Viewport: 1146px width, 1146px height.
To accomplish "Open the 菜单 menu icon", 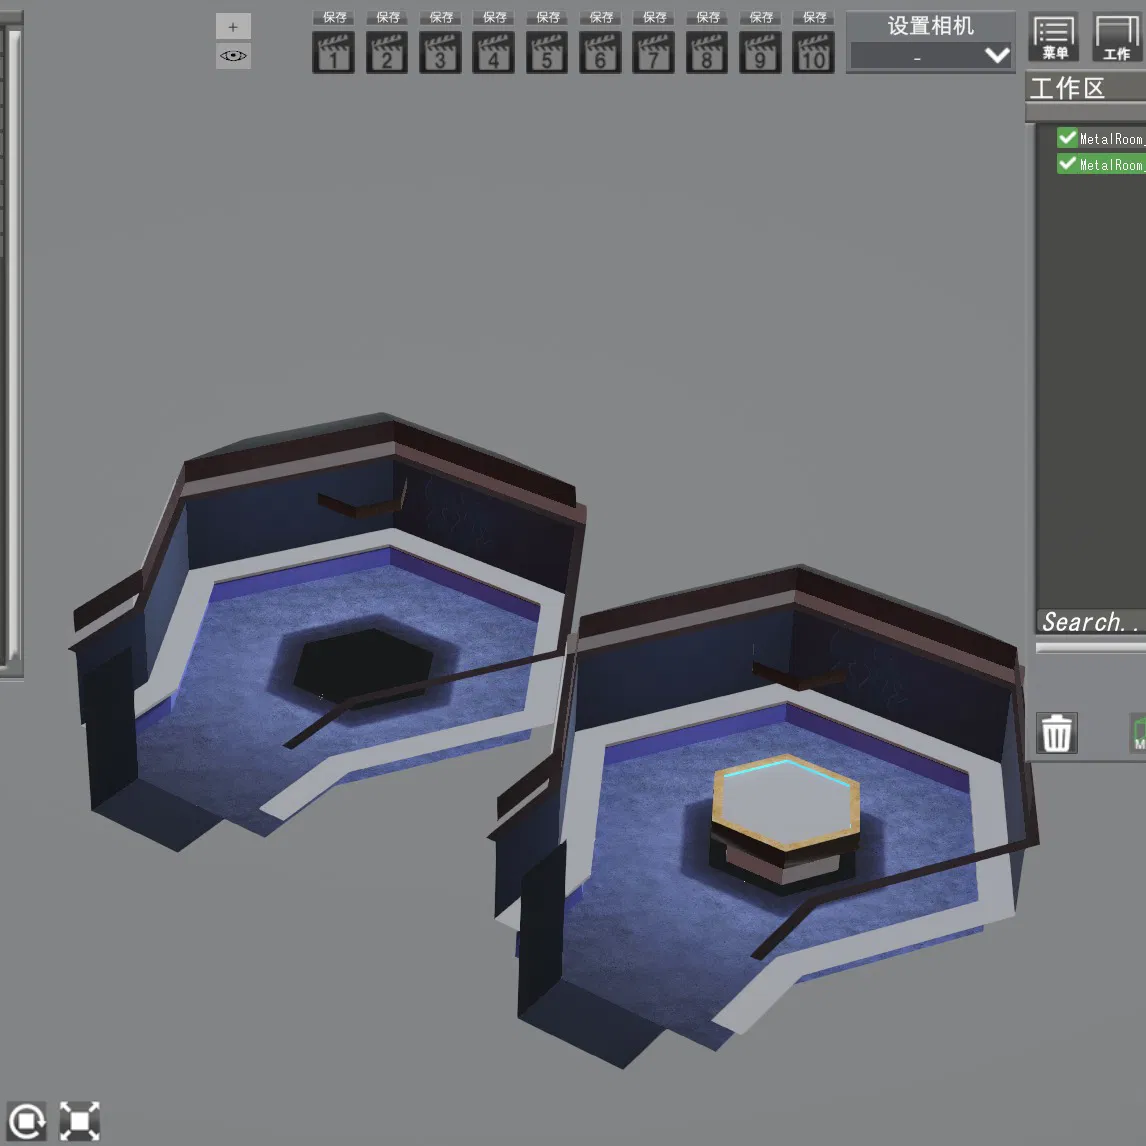I will (1054, 37).
